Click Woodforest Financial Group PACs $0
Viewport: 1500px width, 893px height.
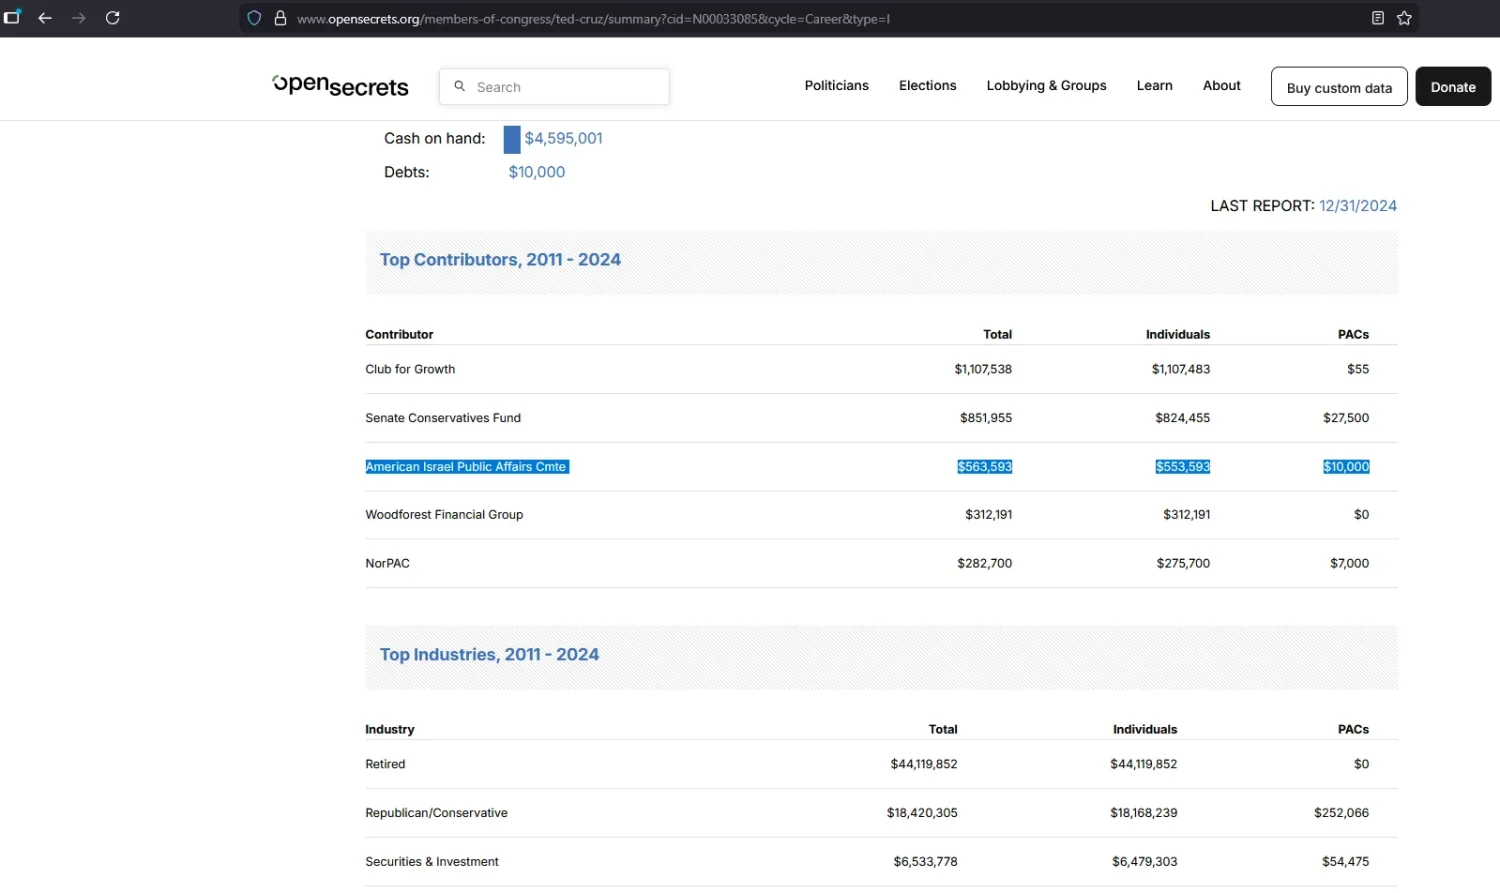[x=1362, y=515]
